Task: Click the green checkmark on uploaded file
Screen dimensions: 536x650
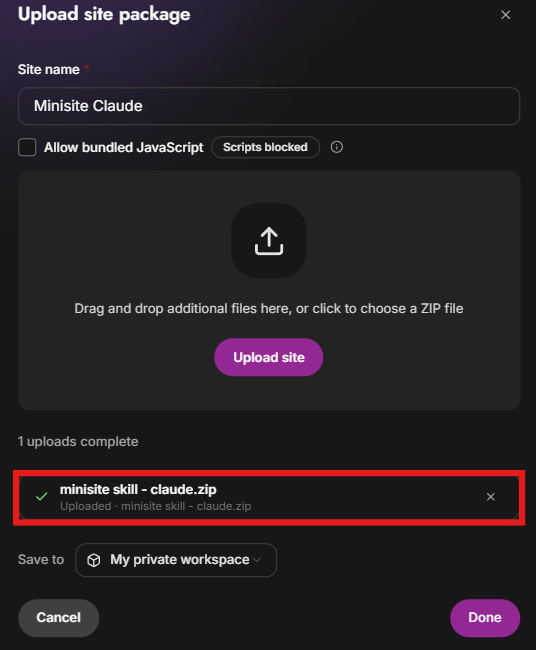Action: point(41,496)
